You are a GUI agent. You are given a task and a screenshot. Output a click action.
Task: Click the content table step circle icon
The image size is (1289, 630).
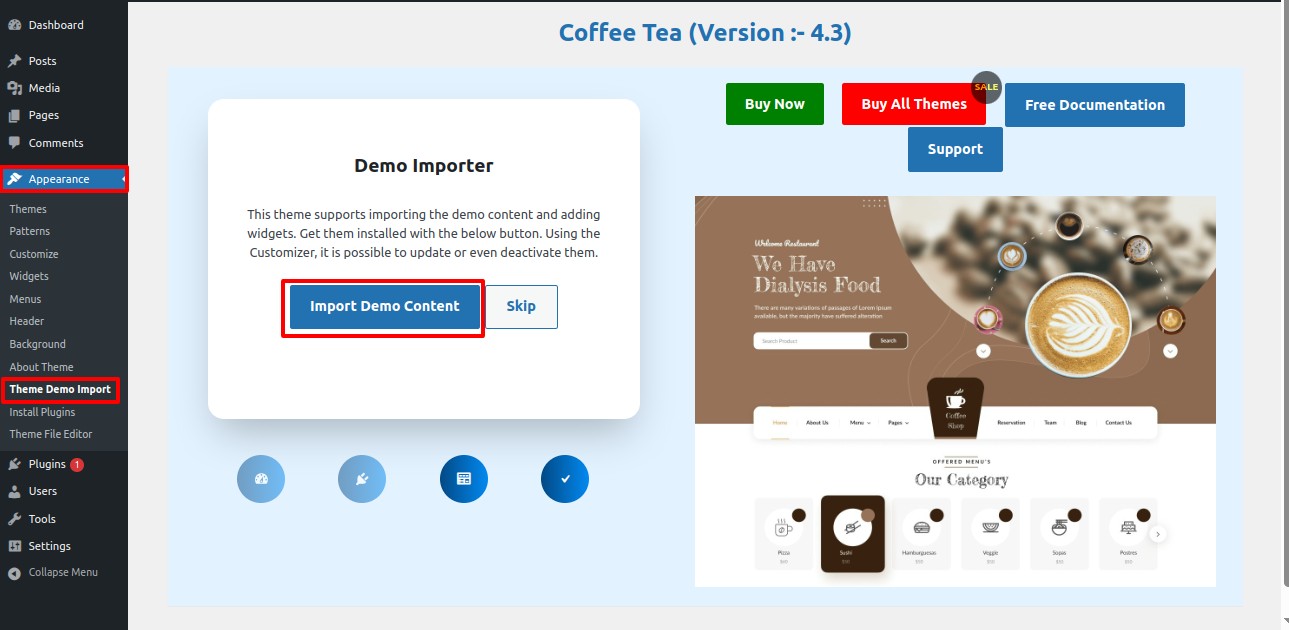[x=464, y=479]
